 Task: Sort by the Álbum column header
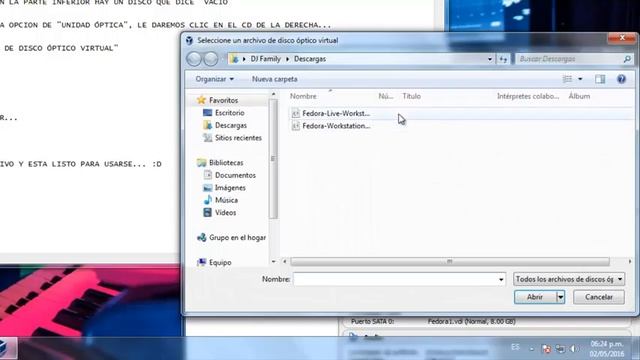579,96
